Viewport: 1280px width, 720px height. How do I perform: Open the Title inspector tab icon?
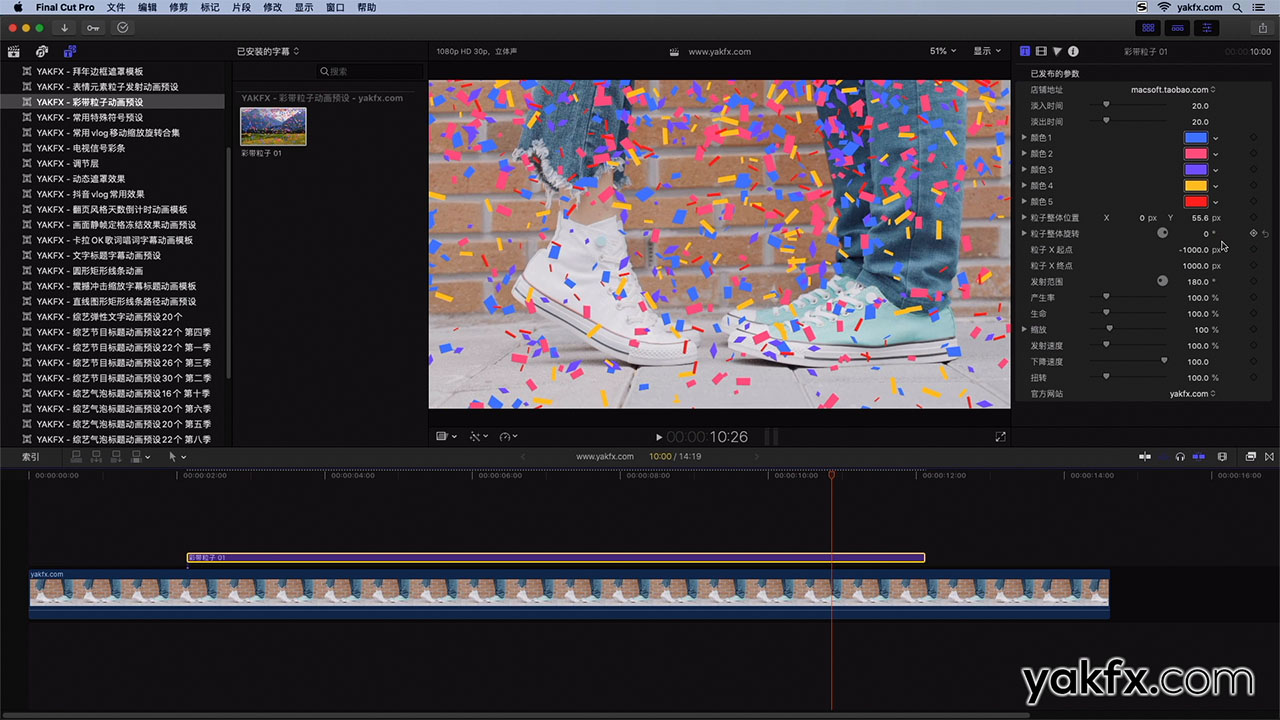click(x=1025, y=51)
